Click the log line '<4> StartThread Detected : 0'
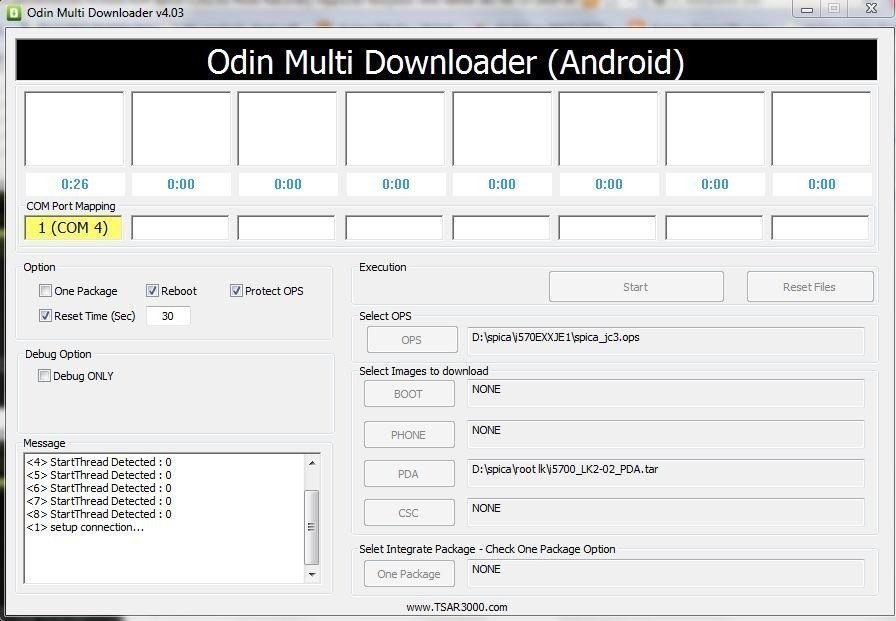This screenshot has width=896, height=621. point(99,462)
